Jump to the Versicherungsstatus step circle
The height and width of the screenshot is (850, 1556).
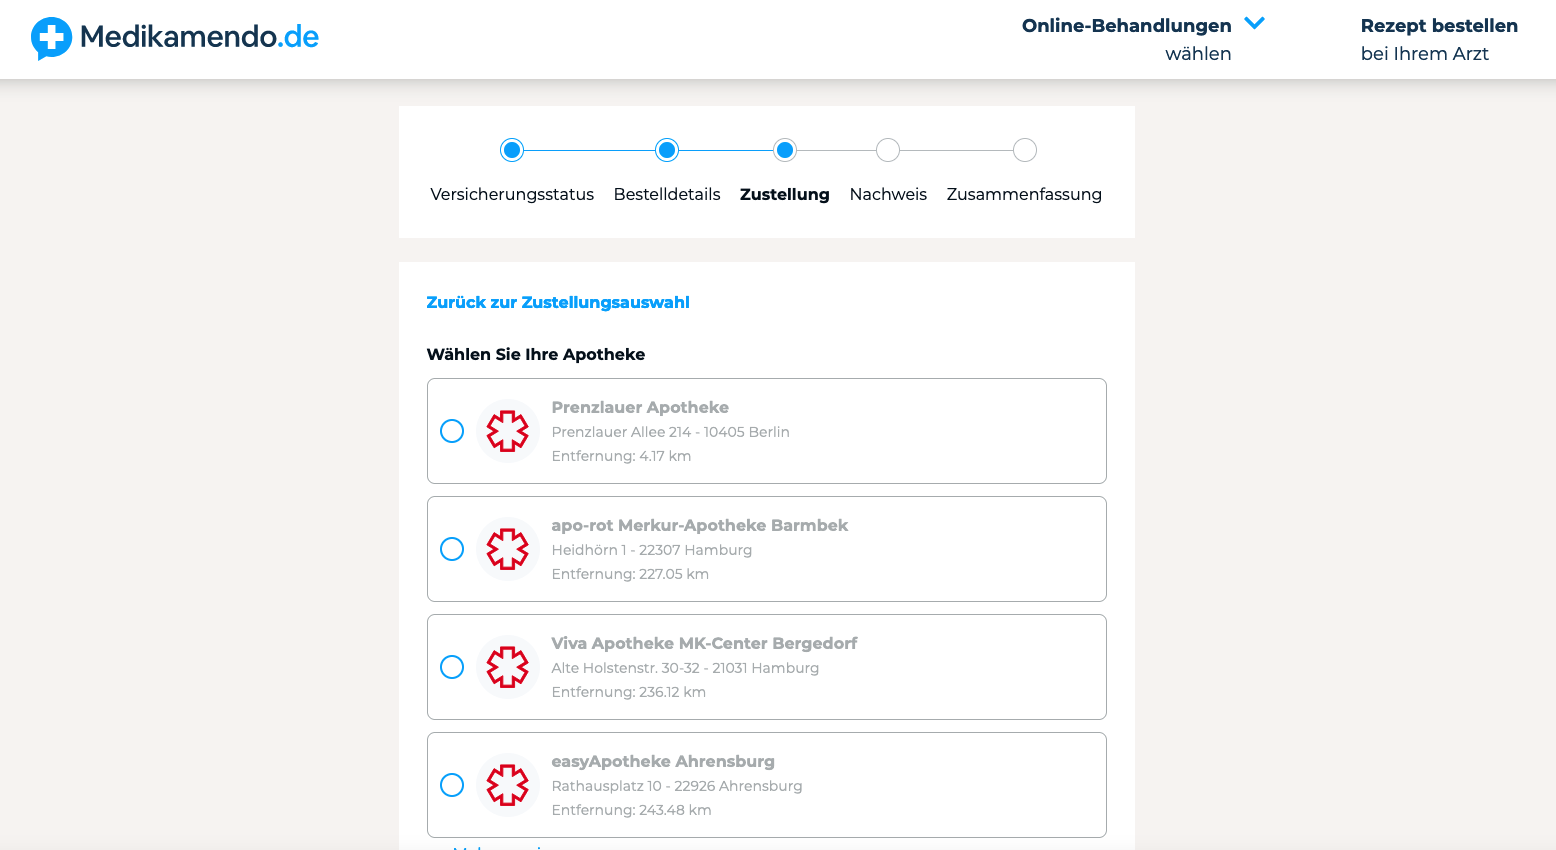click(x=512, y=150)
